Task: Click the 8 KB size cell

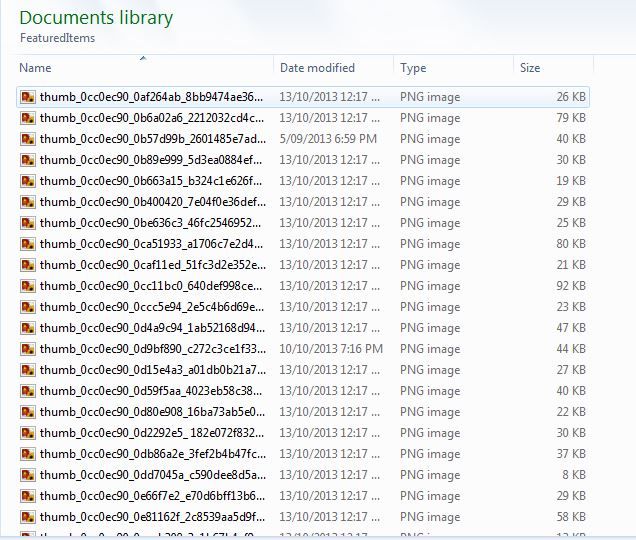Action: point(574,475)
